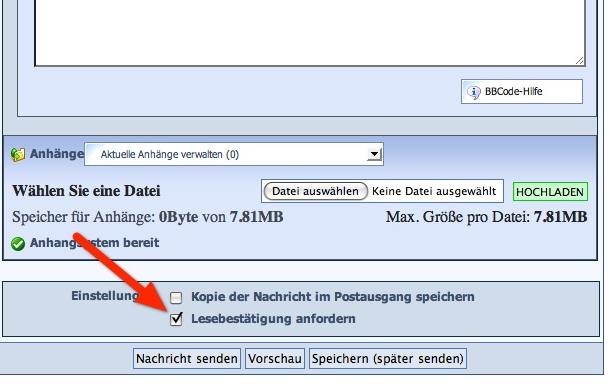Screen dimensions: 610x386
Task: Click 'Max. Größe pro Datei' text
Action: click(x=458, y=217)
